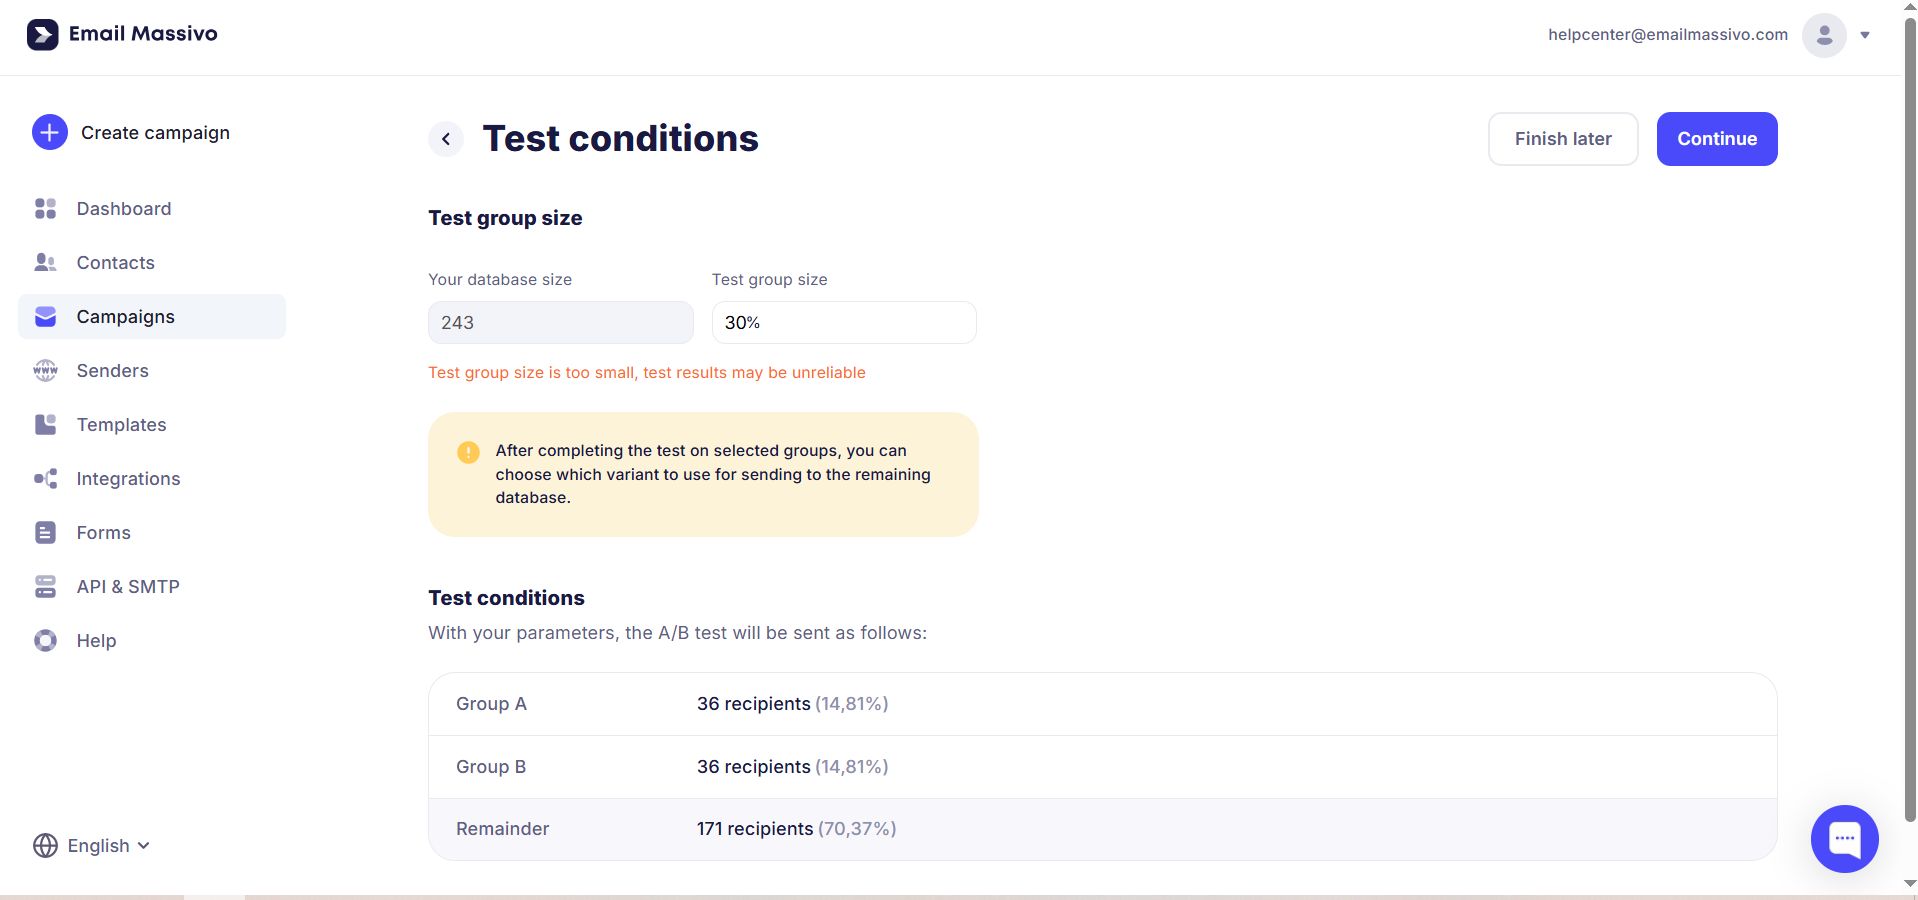Open the Integrations menu item
The width and height of the screenshot is (1918, 900).
[x=128, y=478]
